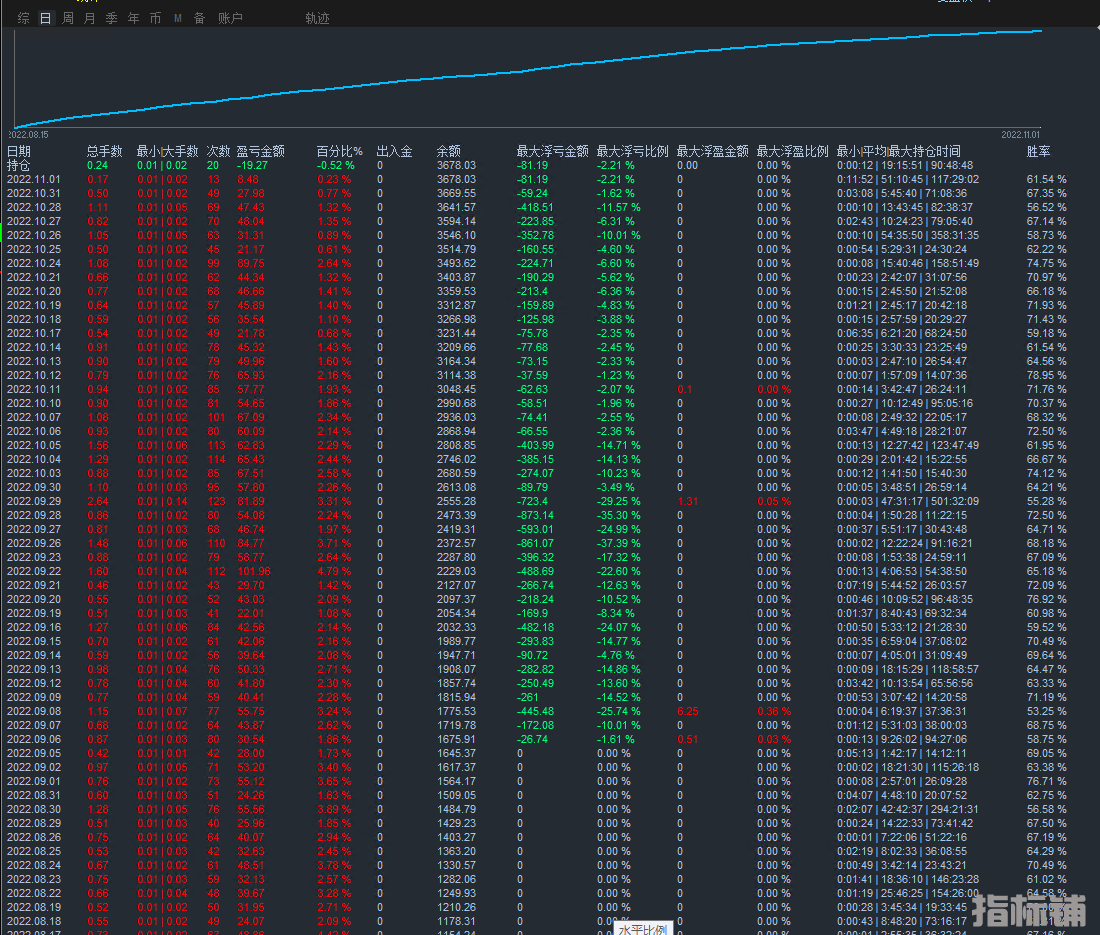Image resolution: width=1100 pixels, height=935 pixels.
Task: Open the 轨迹 track tab
Action: (x=317, y=18)
